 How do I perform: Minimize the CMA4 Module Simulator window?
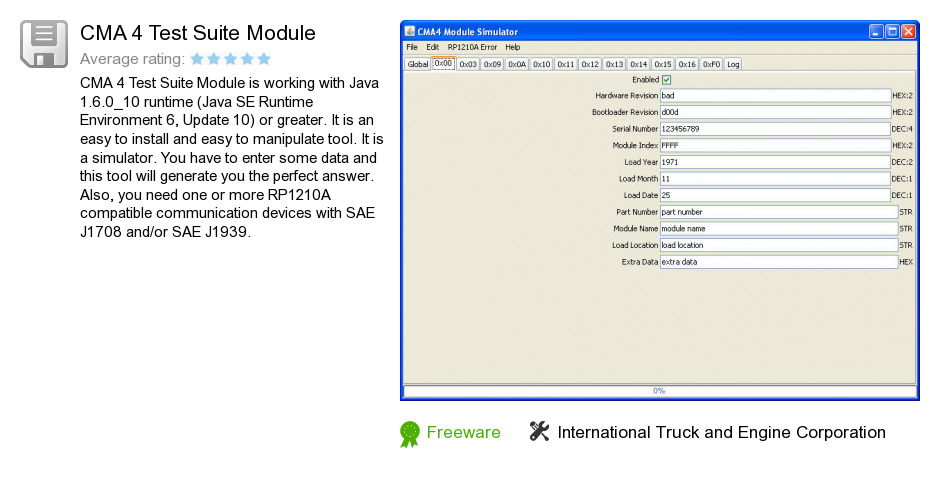(x=876, y=31)
